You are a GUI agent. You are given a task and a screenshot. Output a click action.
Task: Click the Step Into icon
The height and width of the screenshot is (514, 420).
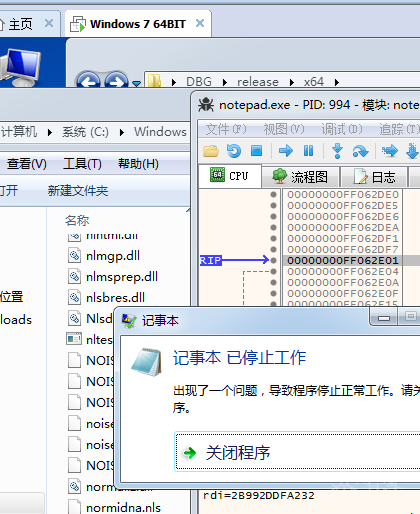click(337, 151)
